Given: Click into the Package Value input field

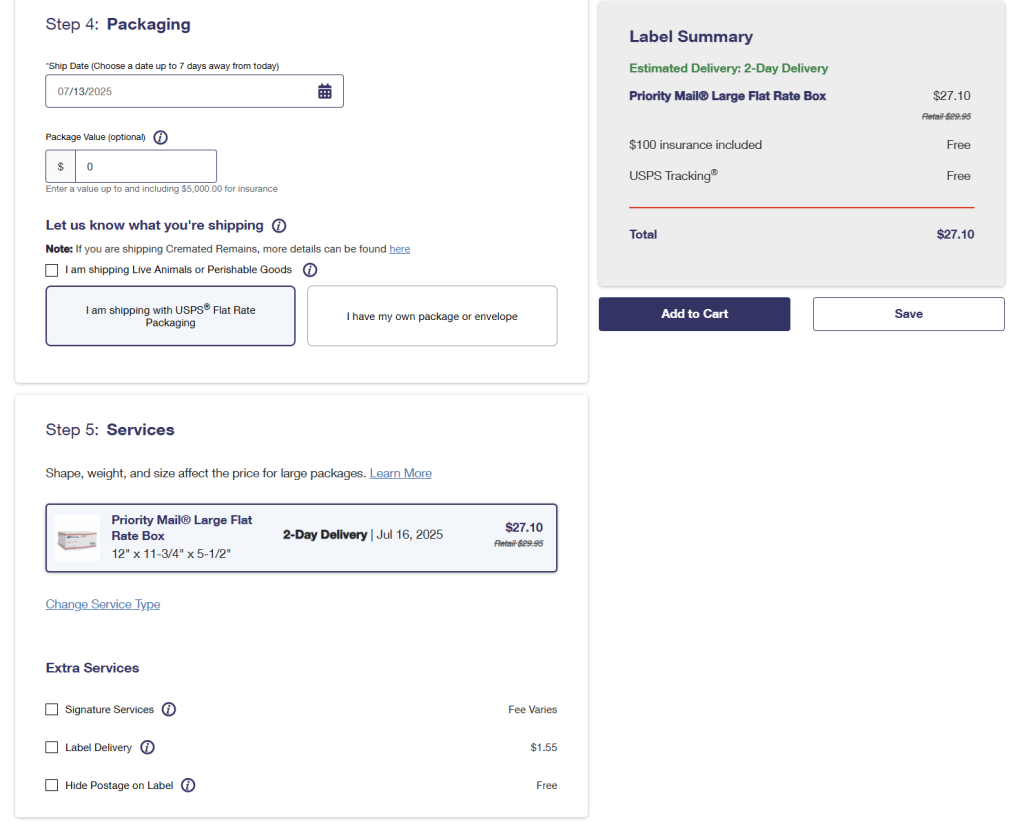Looking at the screenshot, I should tap(145, 166).
